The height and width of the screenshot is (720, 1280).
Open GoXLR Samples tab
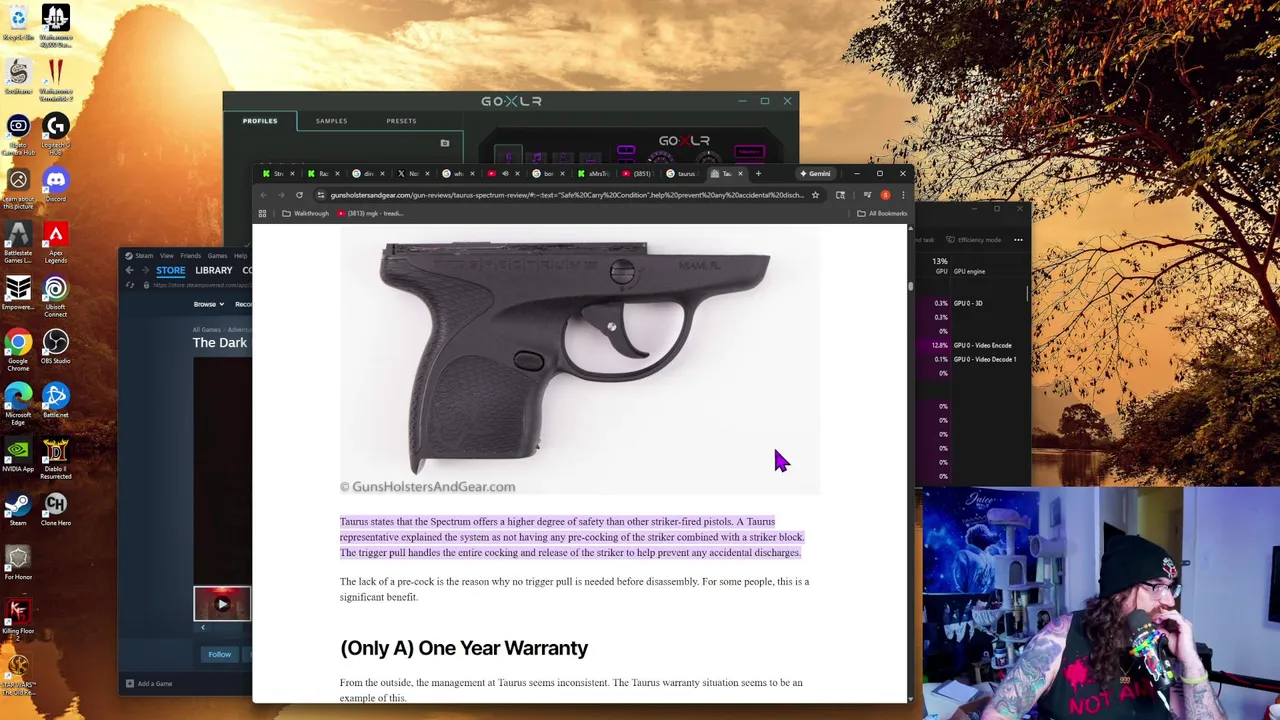click(x=332, y=121)
